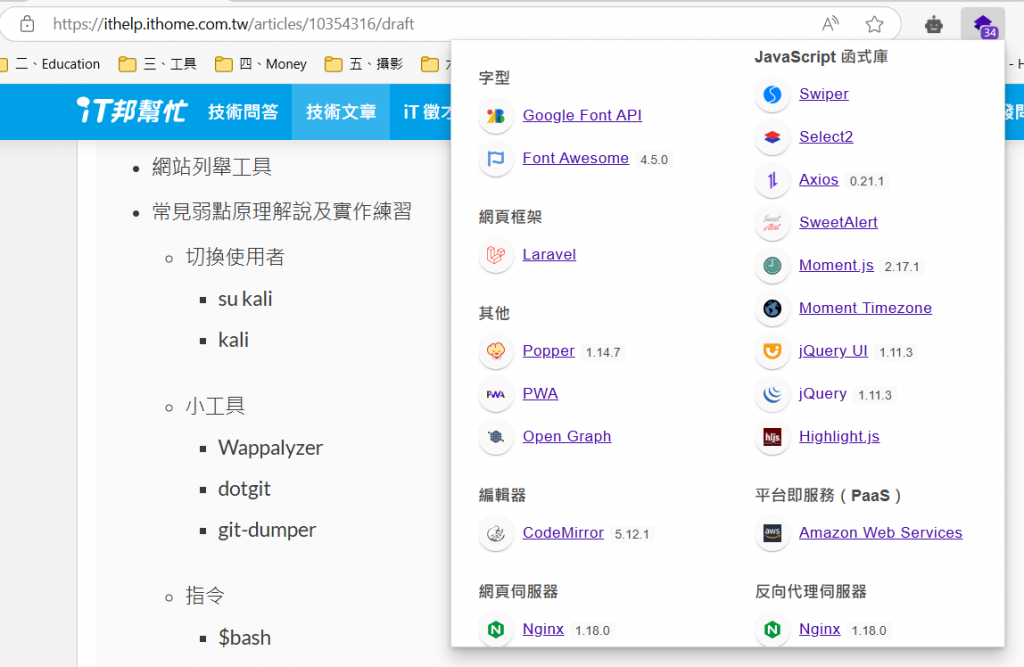The image size is (1024, 667).
Task: Click the Highlight.js logo icon
Action: pos(772,436)
